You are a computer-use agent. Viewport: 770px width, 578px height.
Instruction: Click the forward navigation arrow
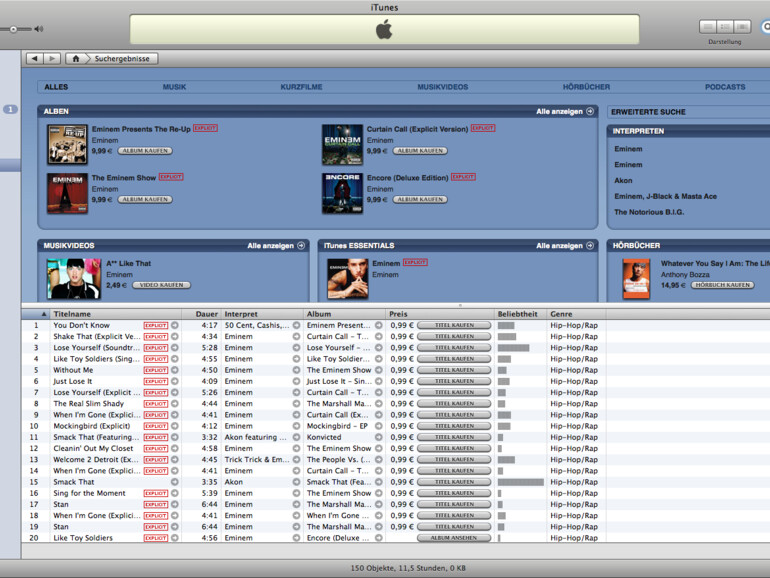click(52, 58)
